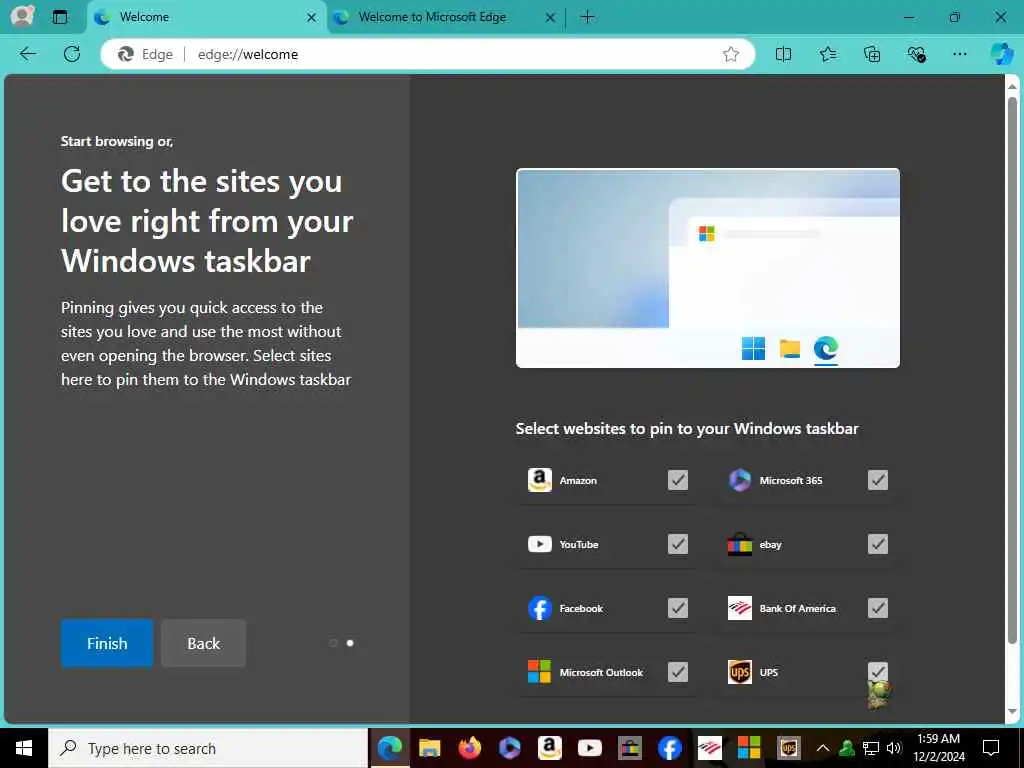Click the taskbar search box

point(208,748)
